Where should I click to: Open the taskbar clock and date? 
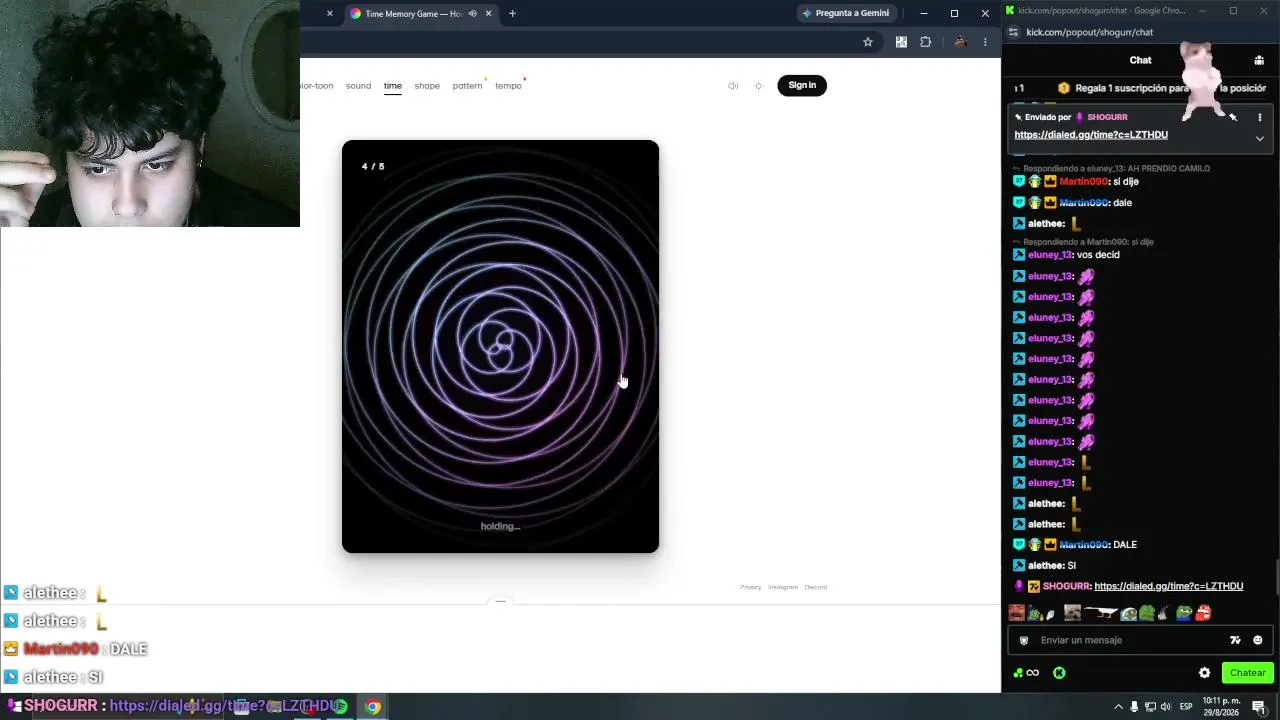click(1221, 707)
